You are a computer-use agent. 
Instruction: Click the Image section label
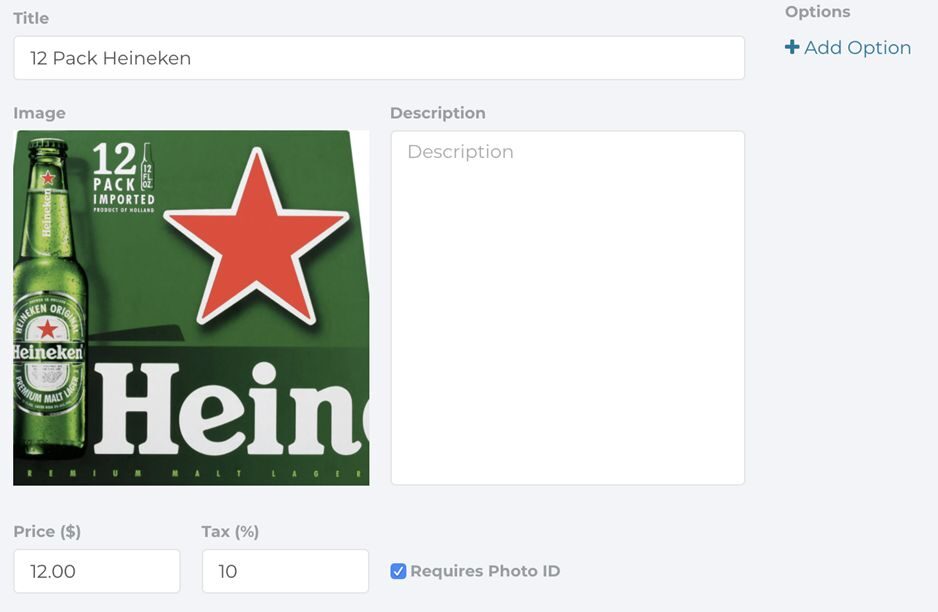[x=40, y=112]
